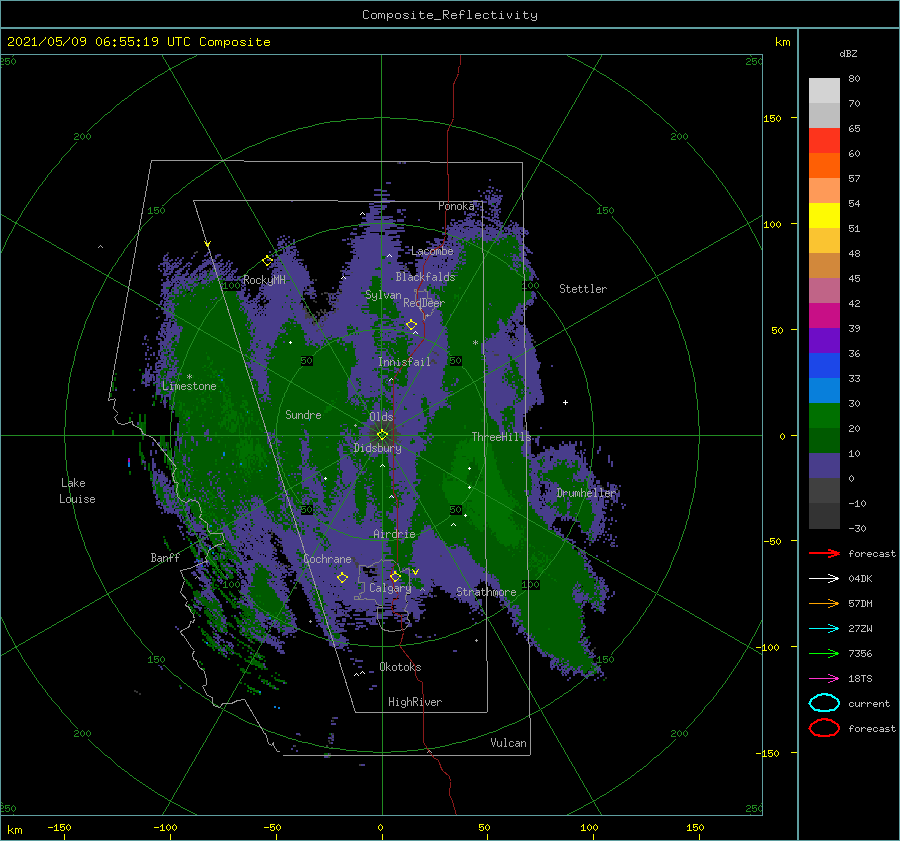This screenshot has height=841, width=900.
Task: Pick the light blue 33 dBZ swatch
Action: pyautogui.click(x=824, y=390)
